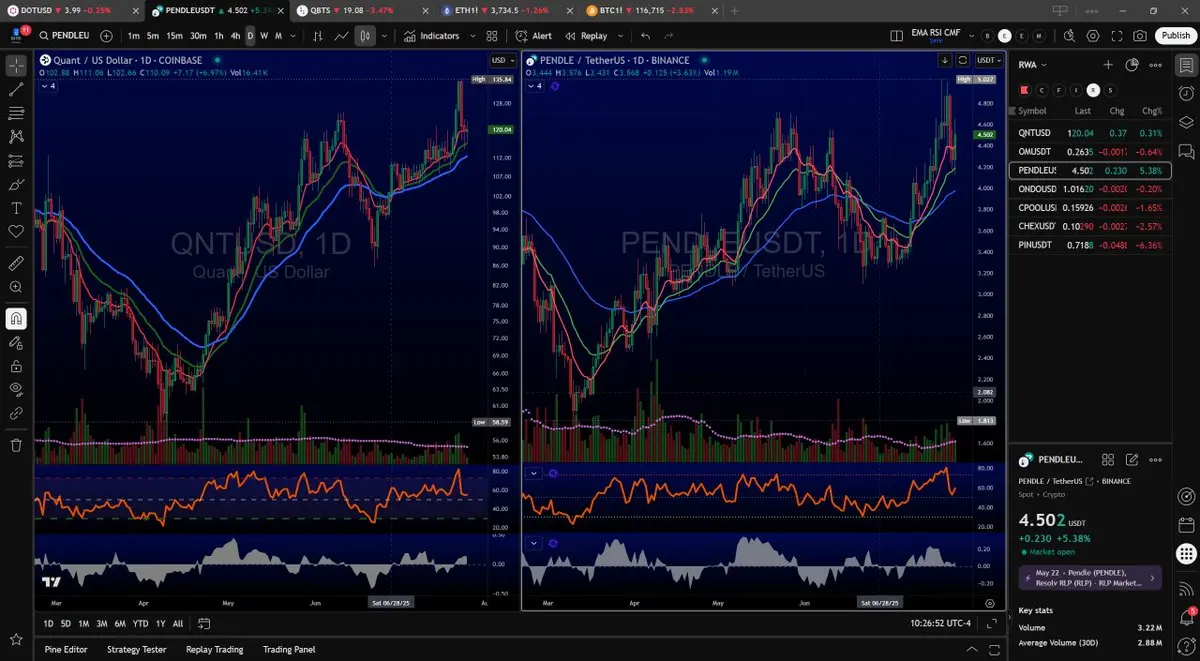Add a symbol to the watchlist
1200x661 pixels.
click(x=1108, y=65)
